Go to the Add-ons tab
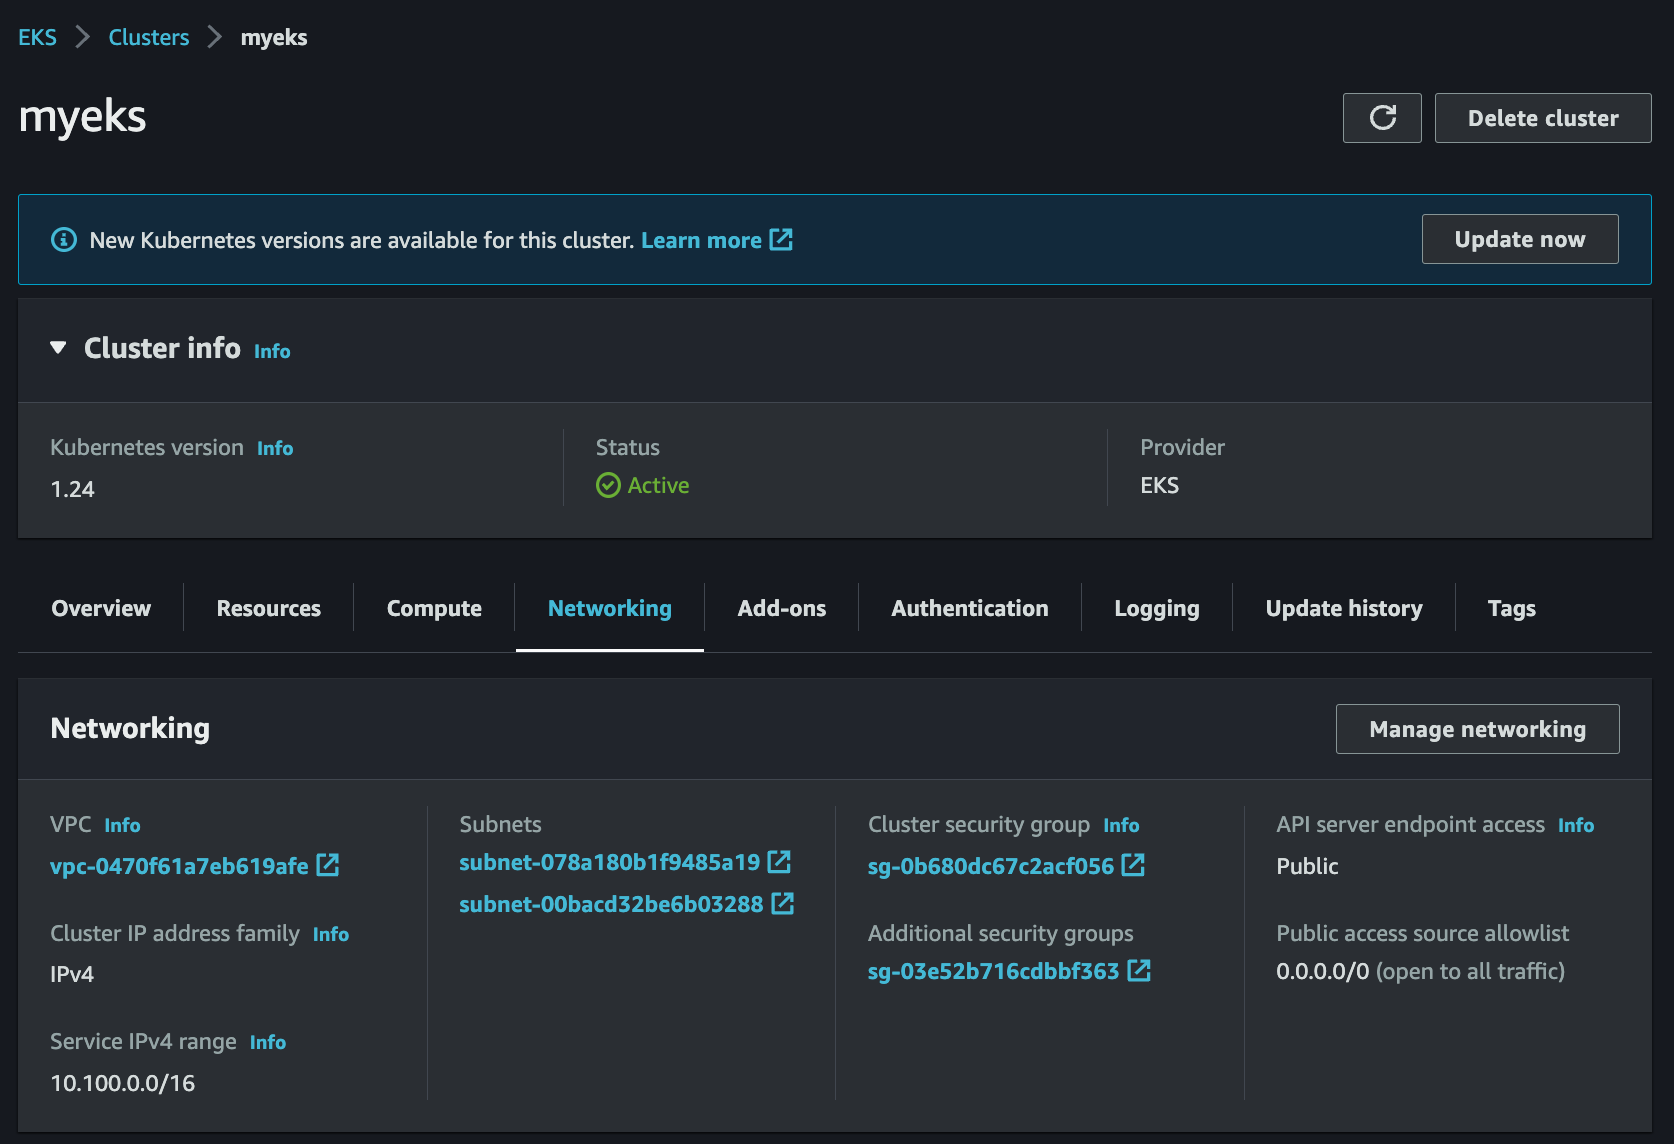This screenshot has height=1144, width=1674. 782,608
